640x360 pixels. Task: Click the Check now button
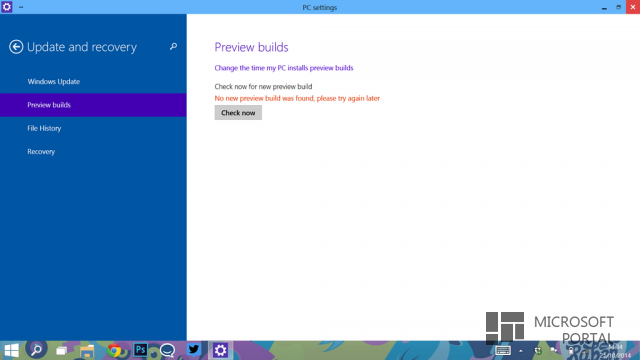click(238, 113)
